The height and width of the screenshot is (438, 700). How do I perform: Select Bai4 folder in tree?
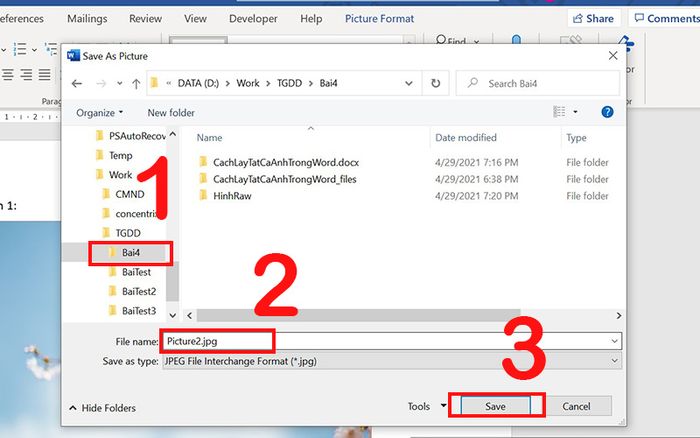pos(125,252)
